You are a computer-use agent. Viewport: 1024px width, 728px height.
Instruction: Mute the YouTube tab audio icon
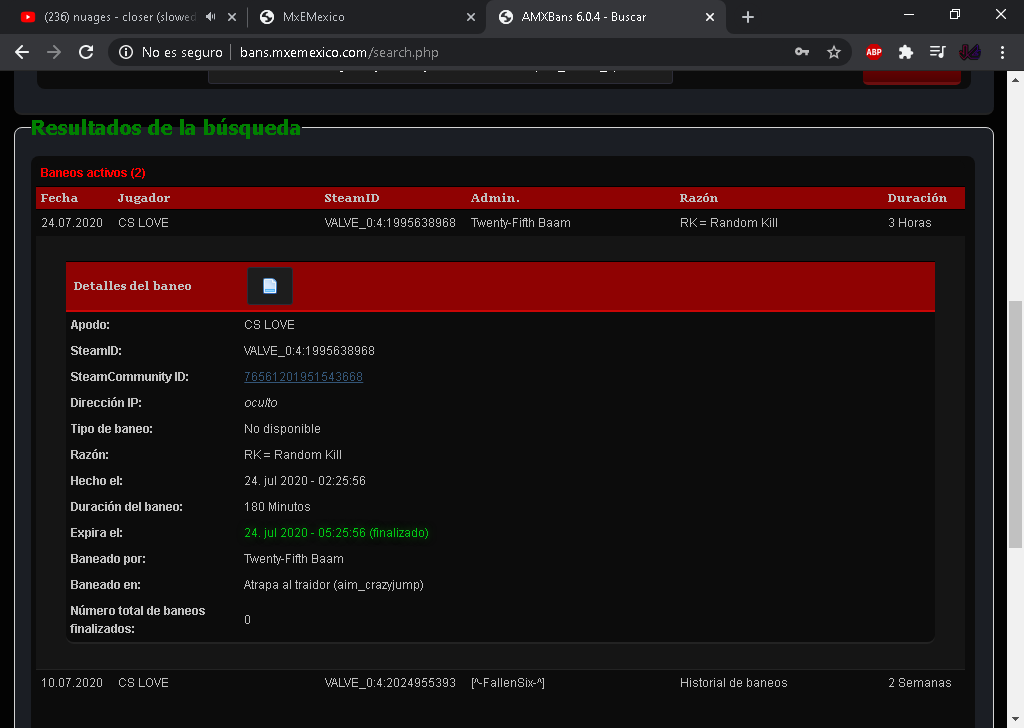(x=210, y=17)
